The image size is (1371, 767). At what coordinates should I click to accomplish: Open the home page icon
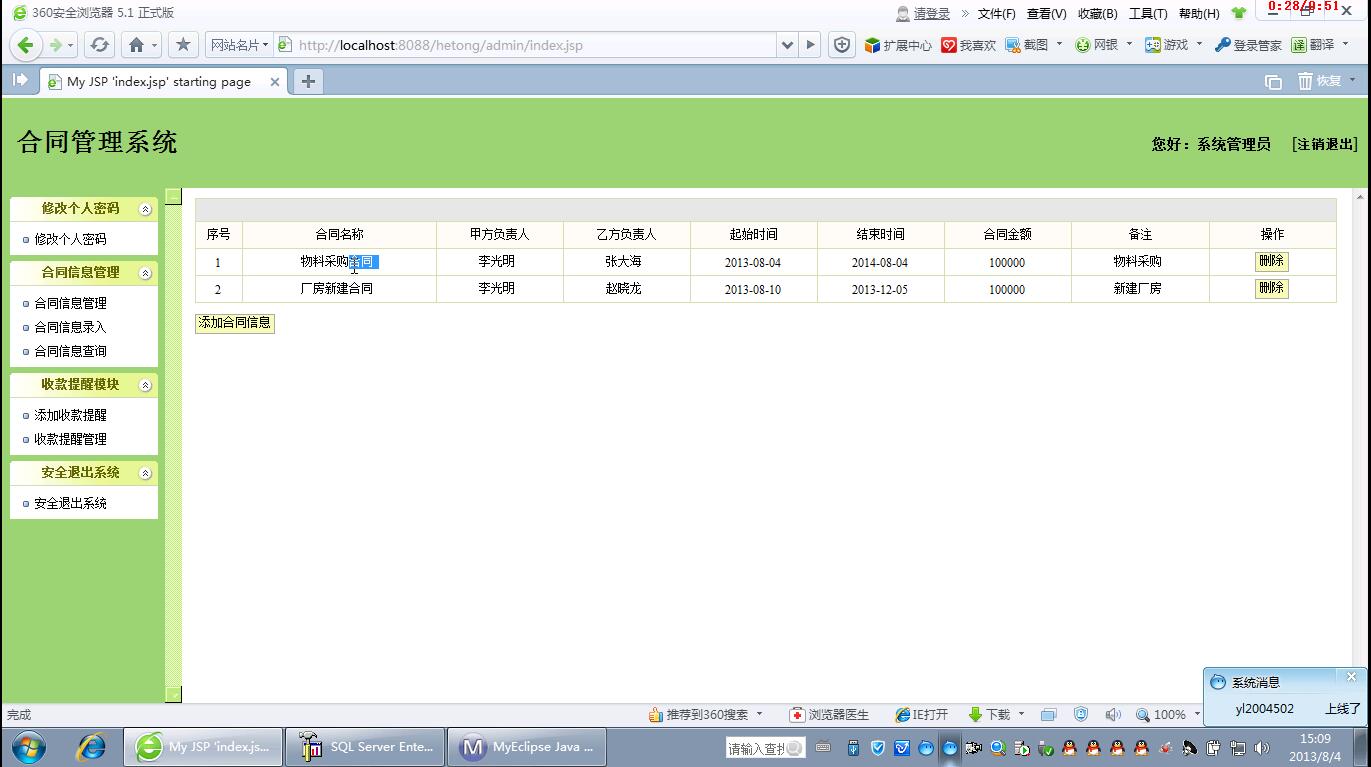pyautogui.click(x=137, y=45)
